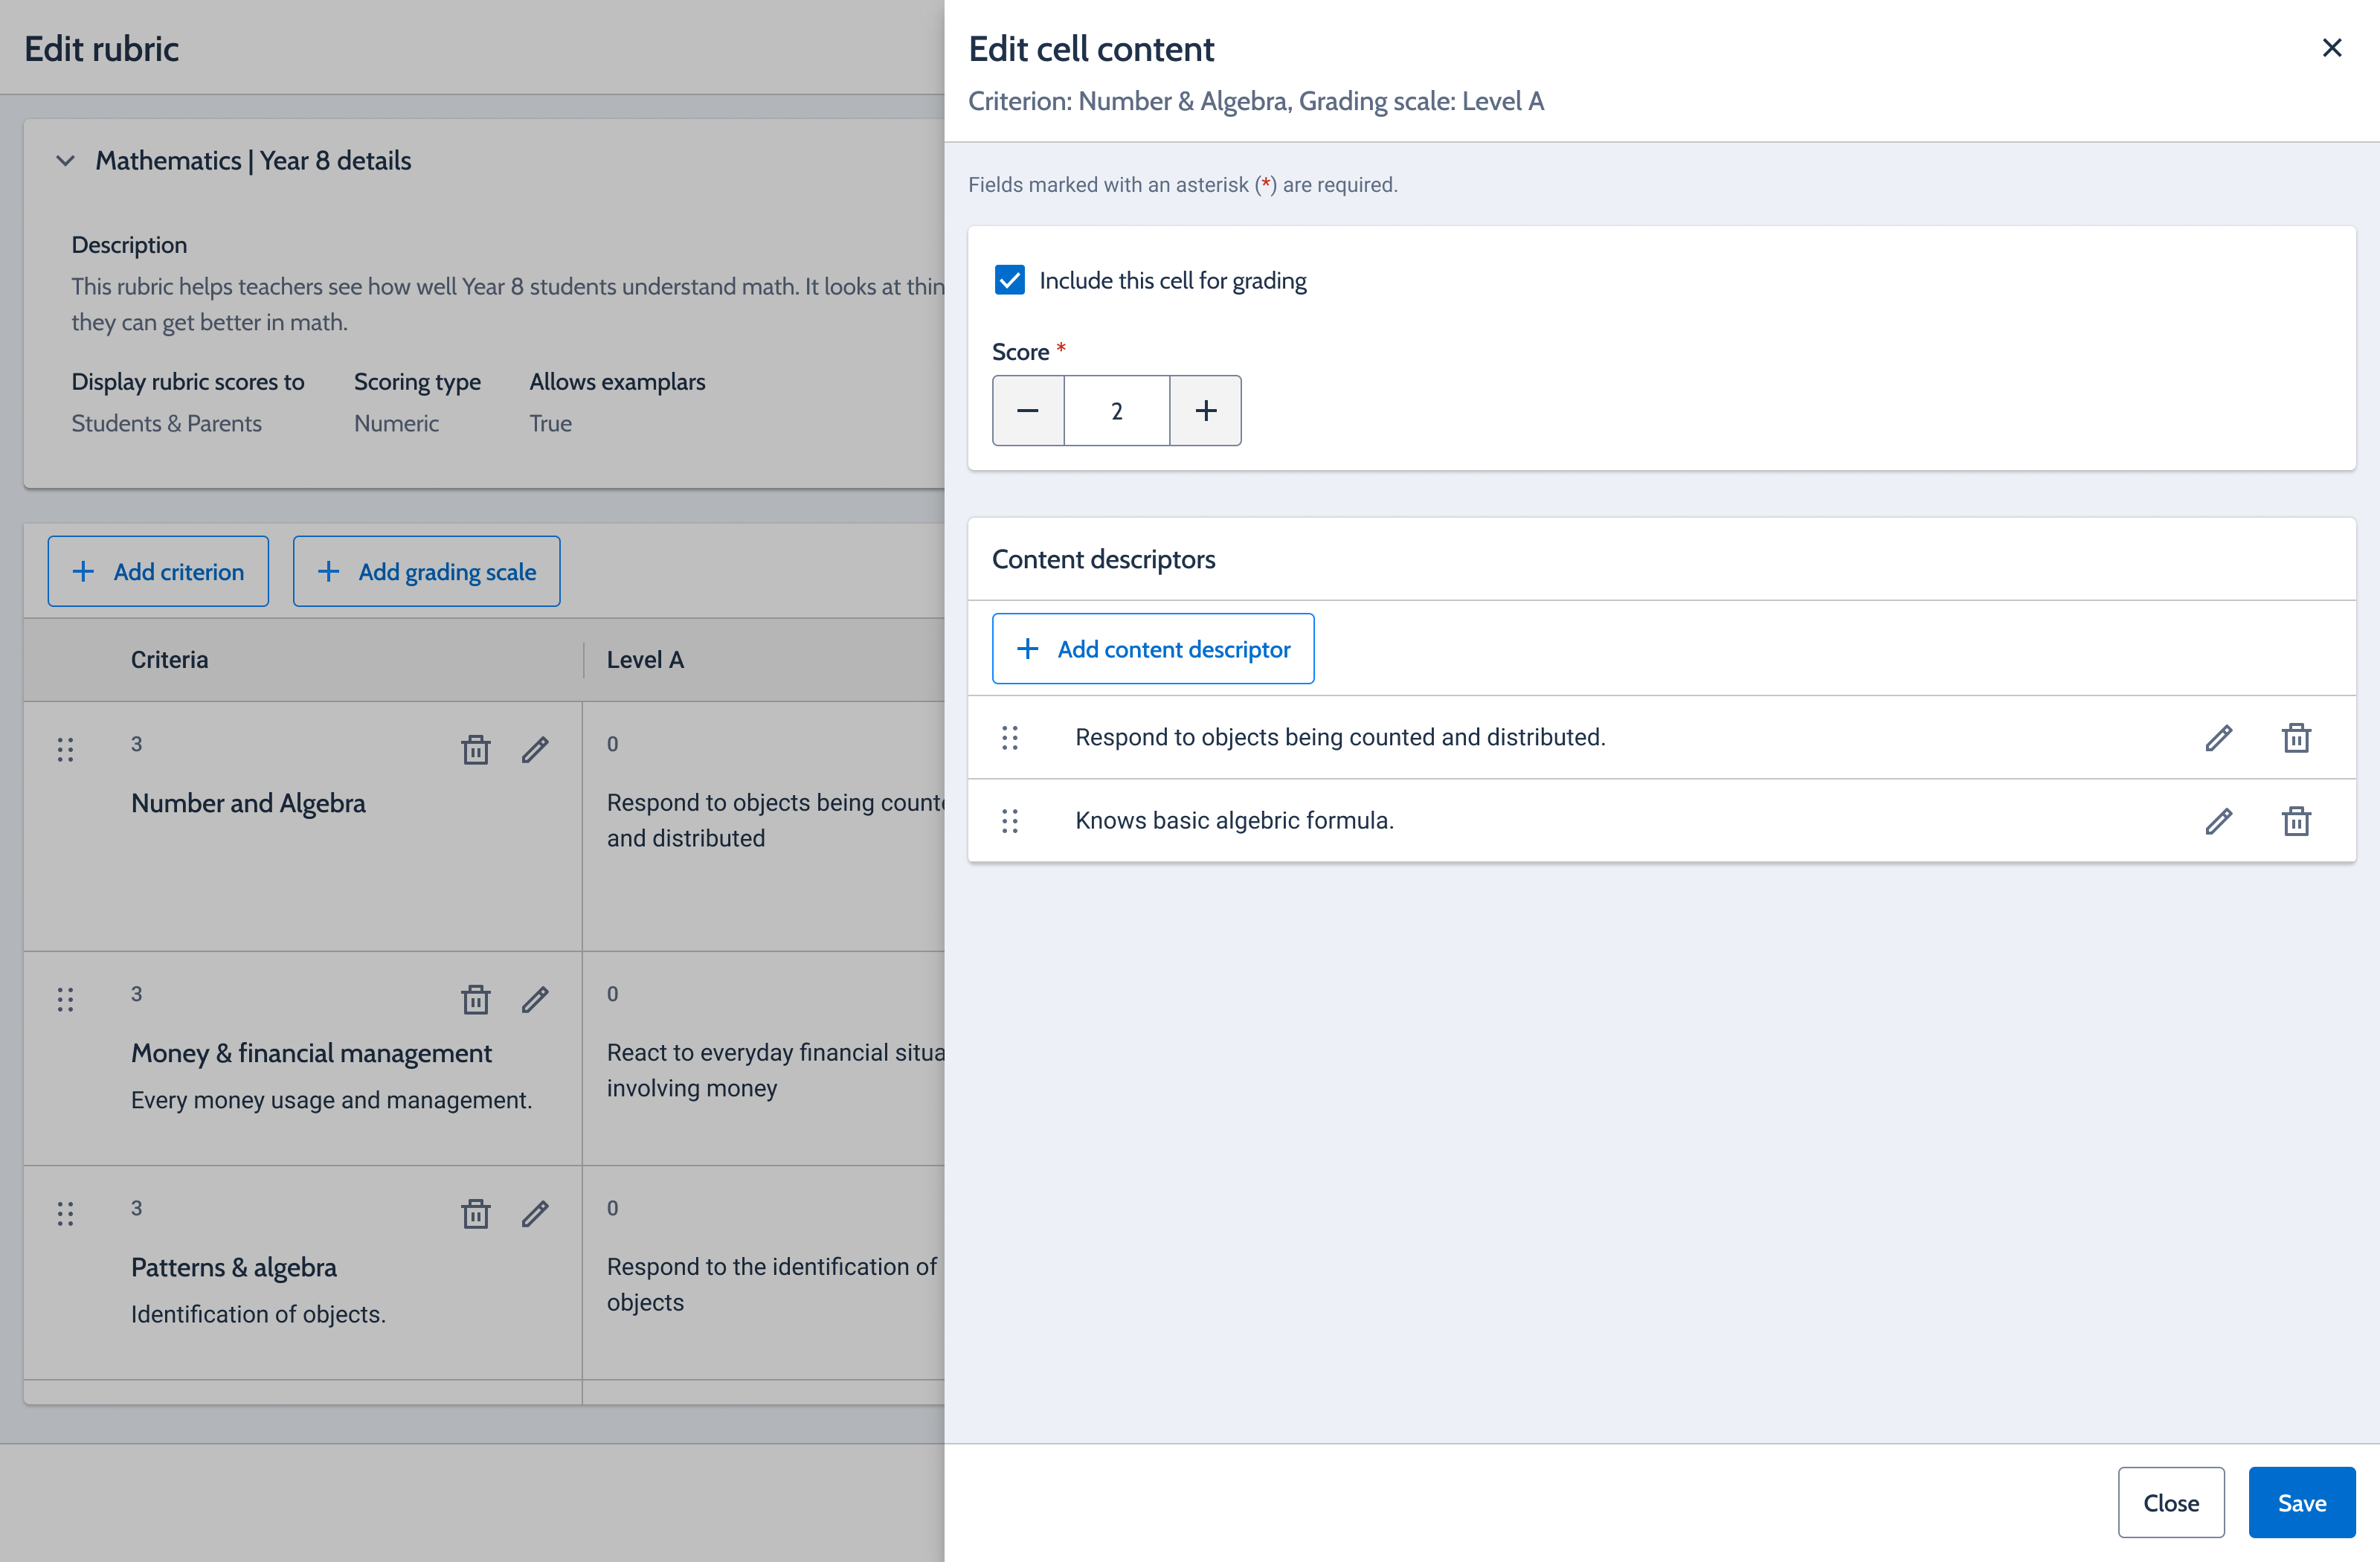The width and height of the screenshot is (2380, 1562).
Task: Edit 'Knows basic algebric formula' descriptor
Action: [x=2218, y=821]
